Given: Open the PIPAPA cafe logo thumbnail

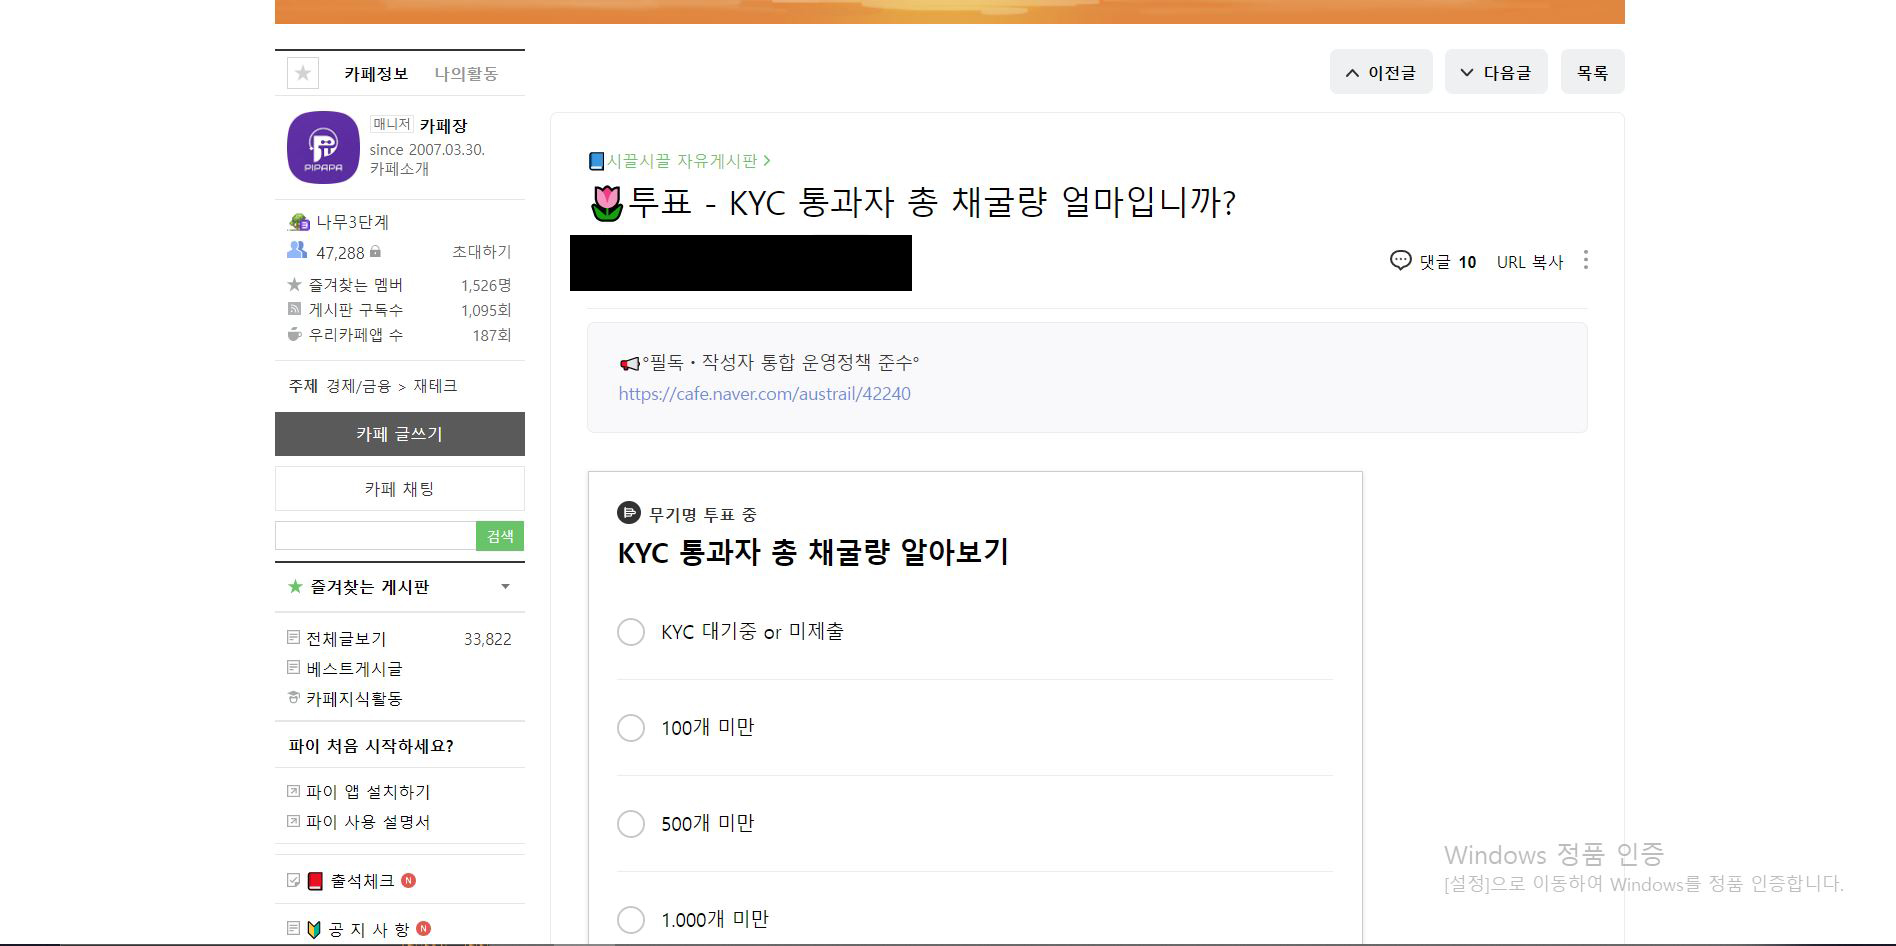Looking at the screenshot, I should pyautogui.click(x=323, y=147).
